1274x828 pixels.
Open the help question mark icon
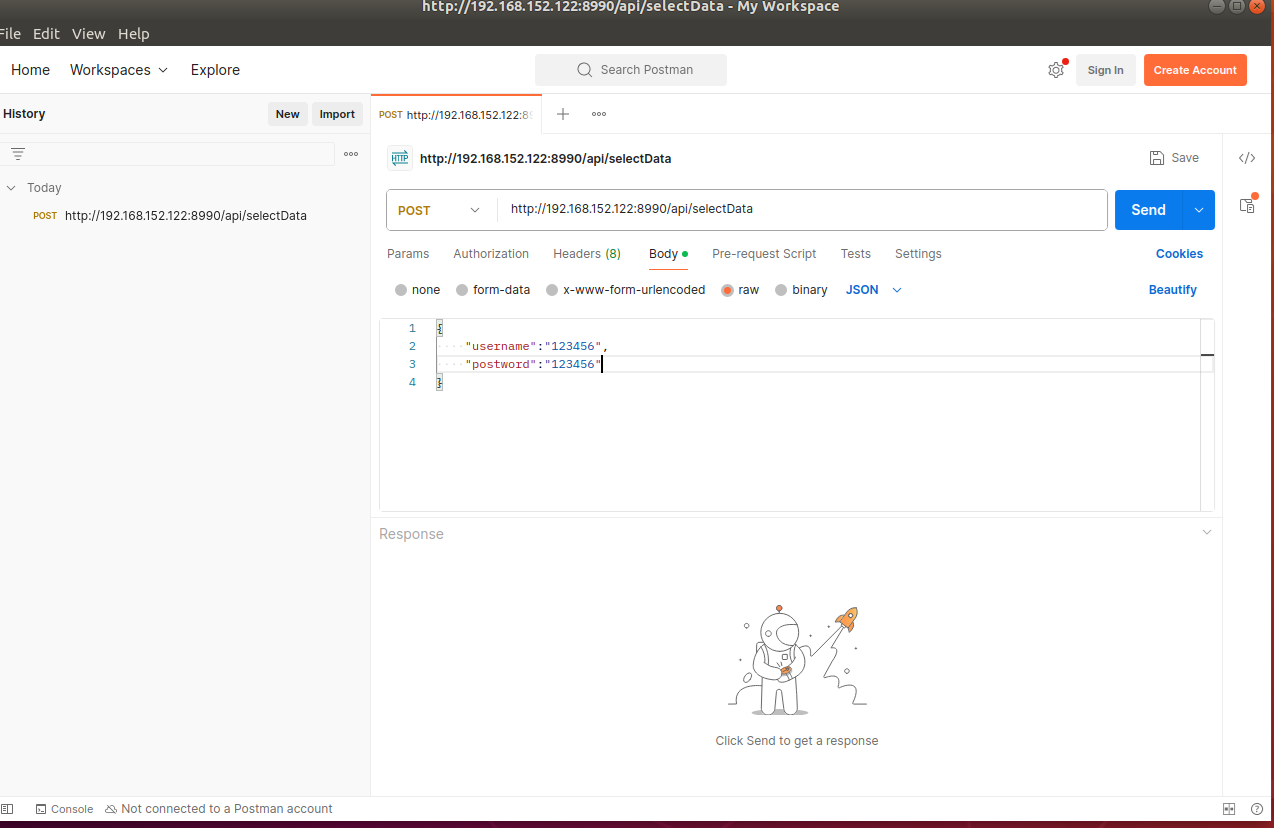[x=1257, y=809]
